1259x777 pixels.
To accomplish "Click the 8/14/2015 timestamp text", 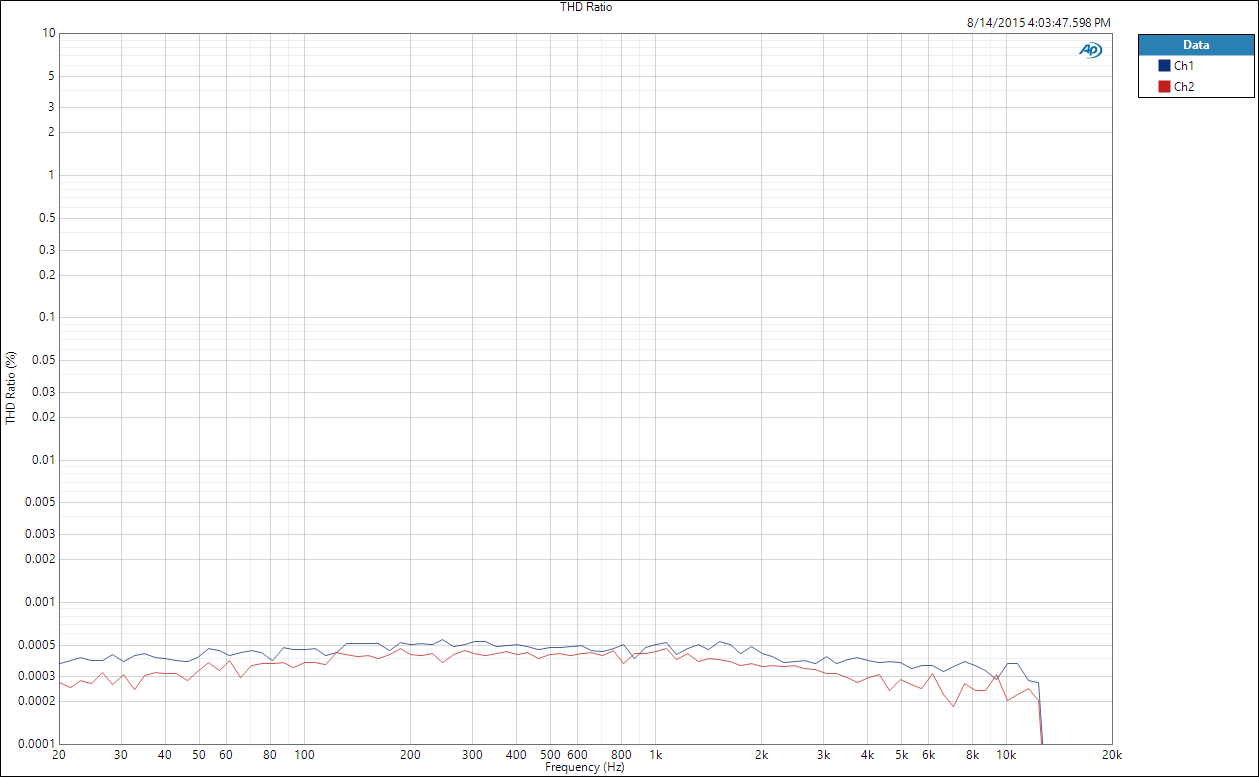I will [1039, 22].
